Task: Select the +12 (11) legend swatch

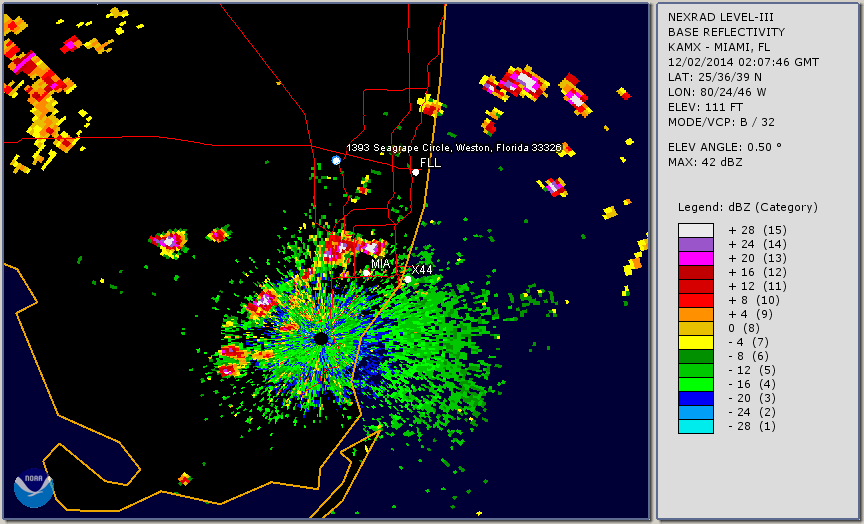Action: tap(696, 287)
